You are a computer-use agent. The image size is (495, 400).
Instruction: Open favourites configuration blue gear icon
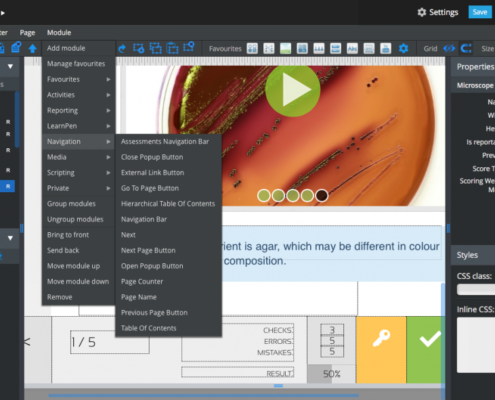pos(403,49)
